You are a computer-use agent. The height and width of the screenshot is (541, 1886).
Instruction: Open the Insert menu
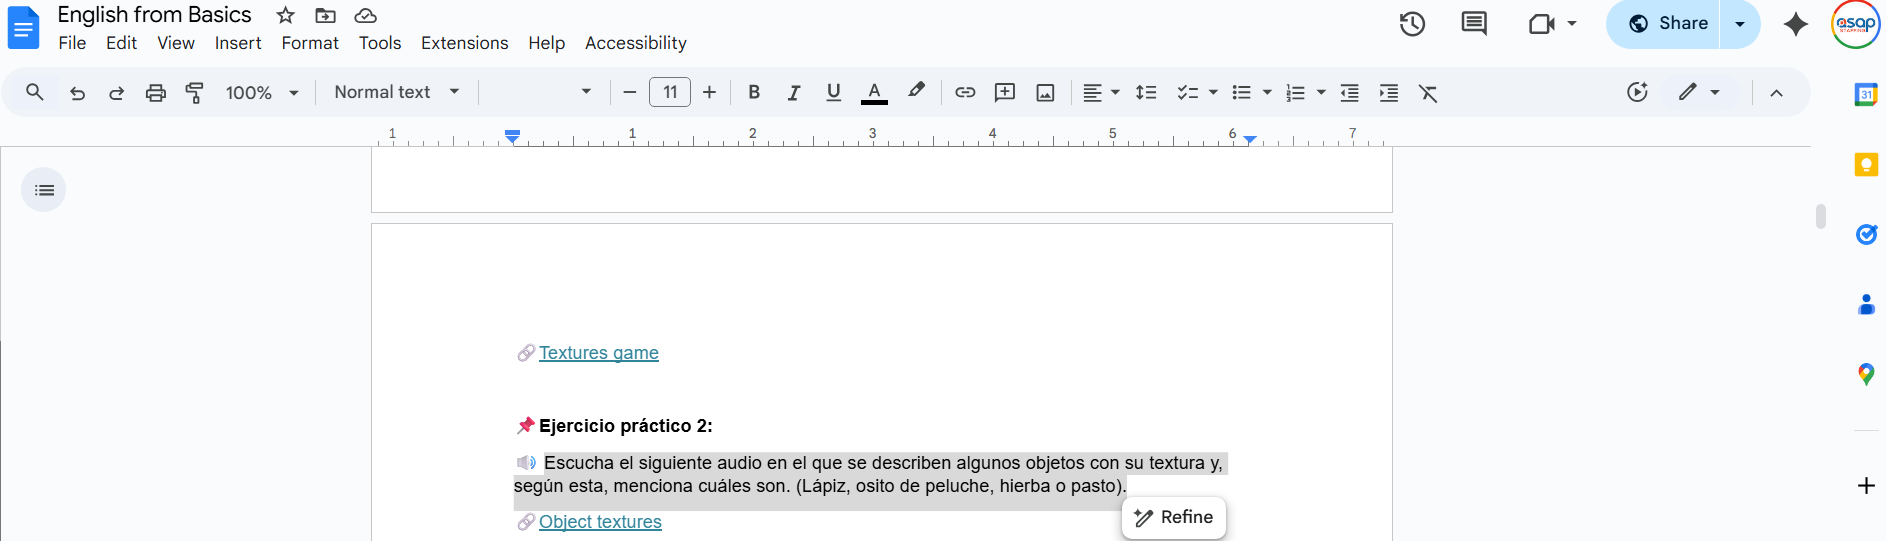tap(238, 43)
